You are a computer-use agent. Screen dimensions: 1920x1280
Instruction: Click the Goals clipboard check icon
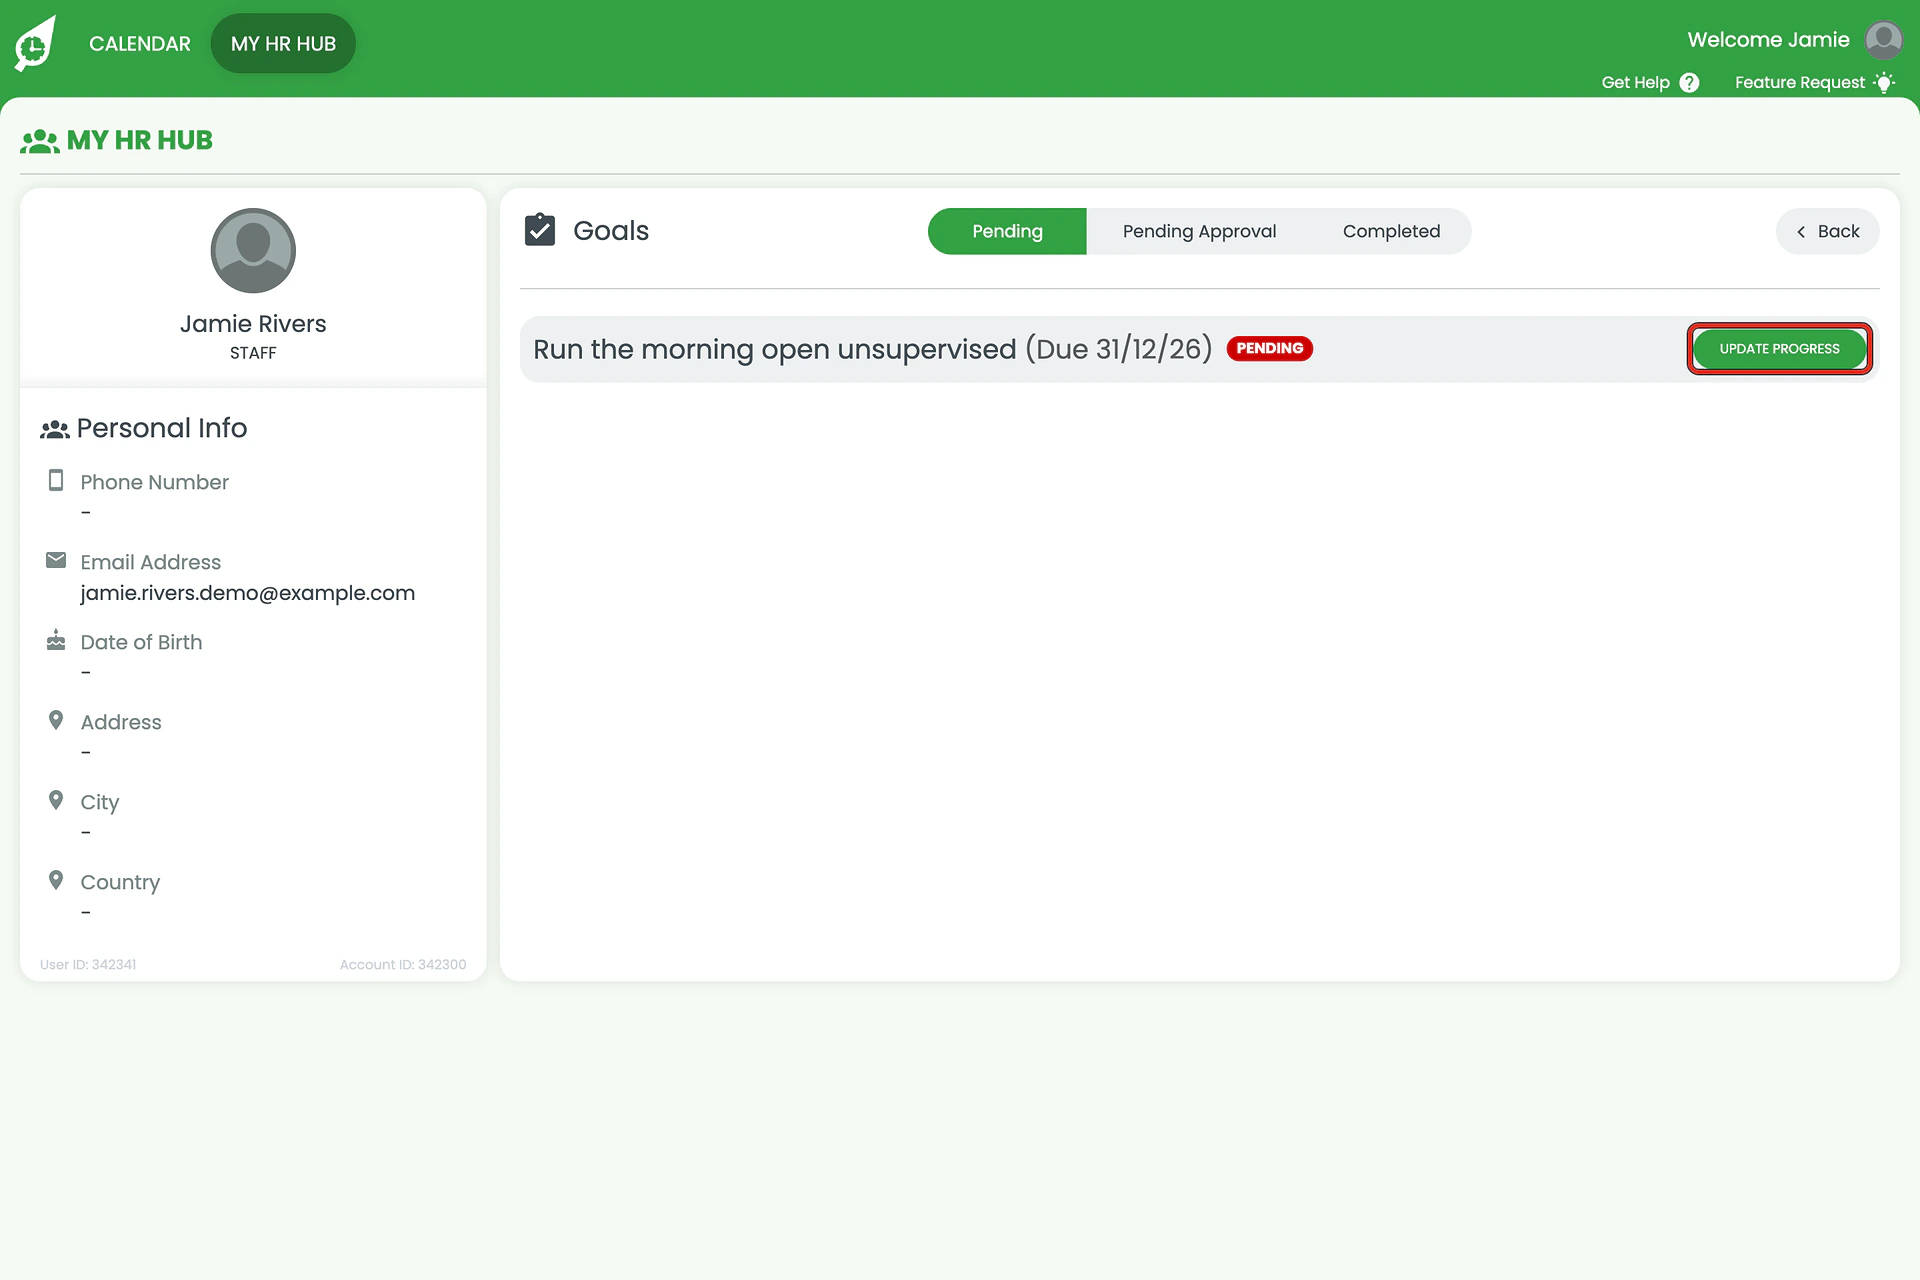click(x=540, y=230)
